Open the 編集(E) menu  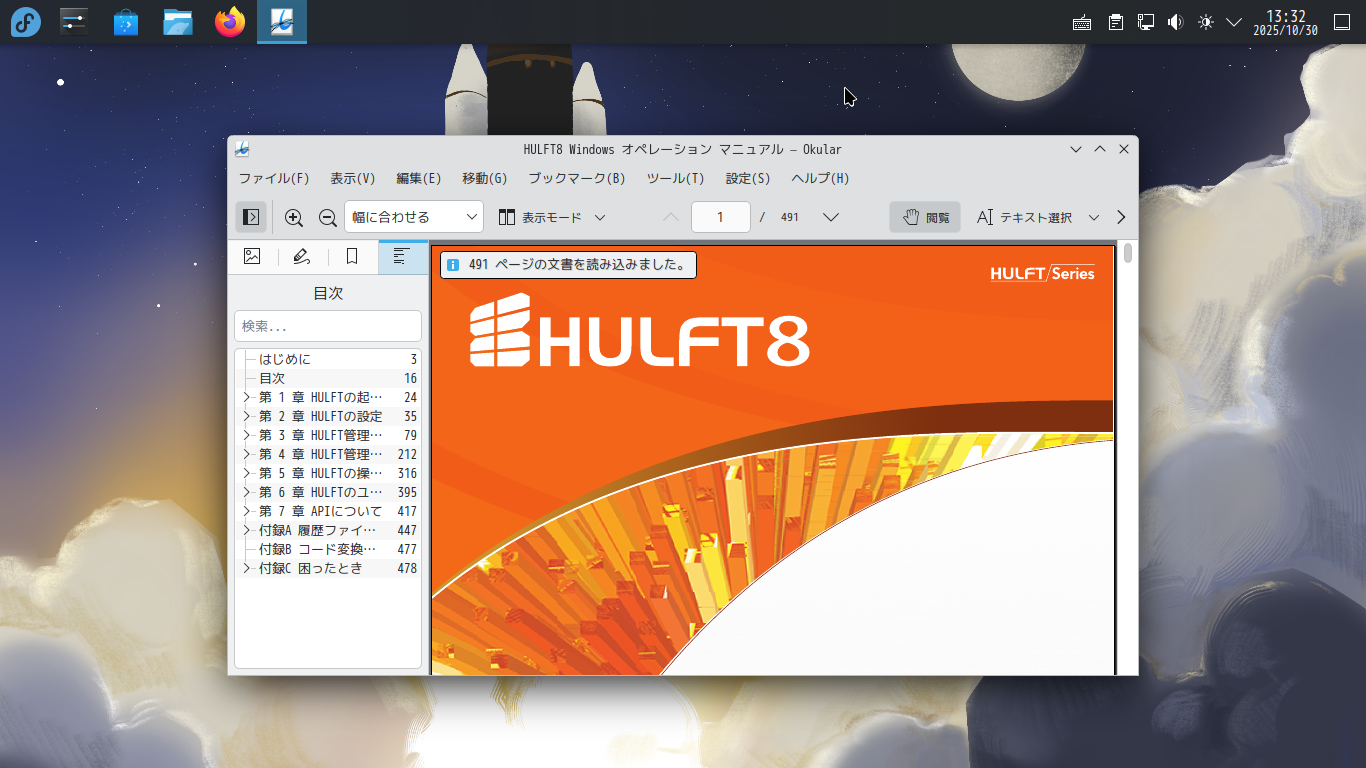point(419,179)
